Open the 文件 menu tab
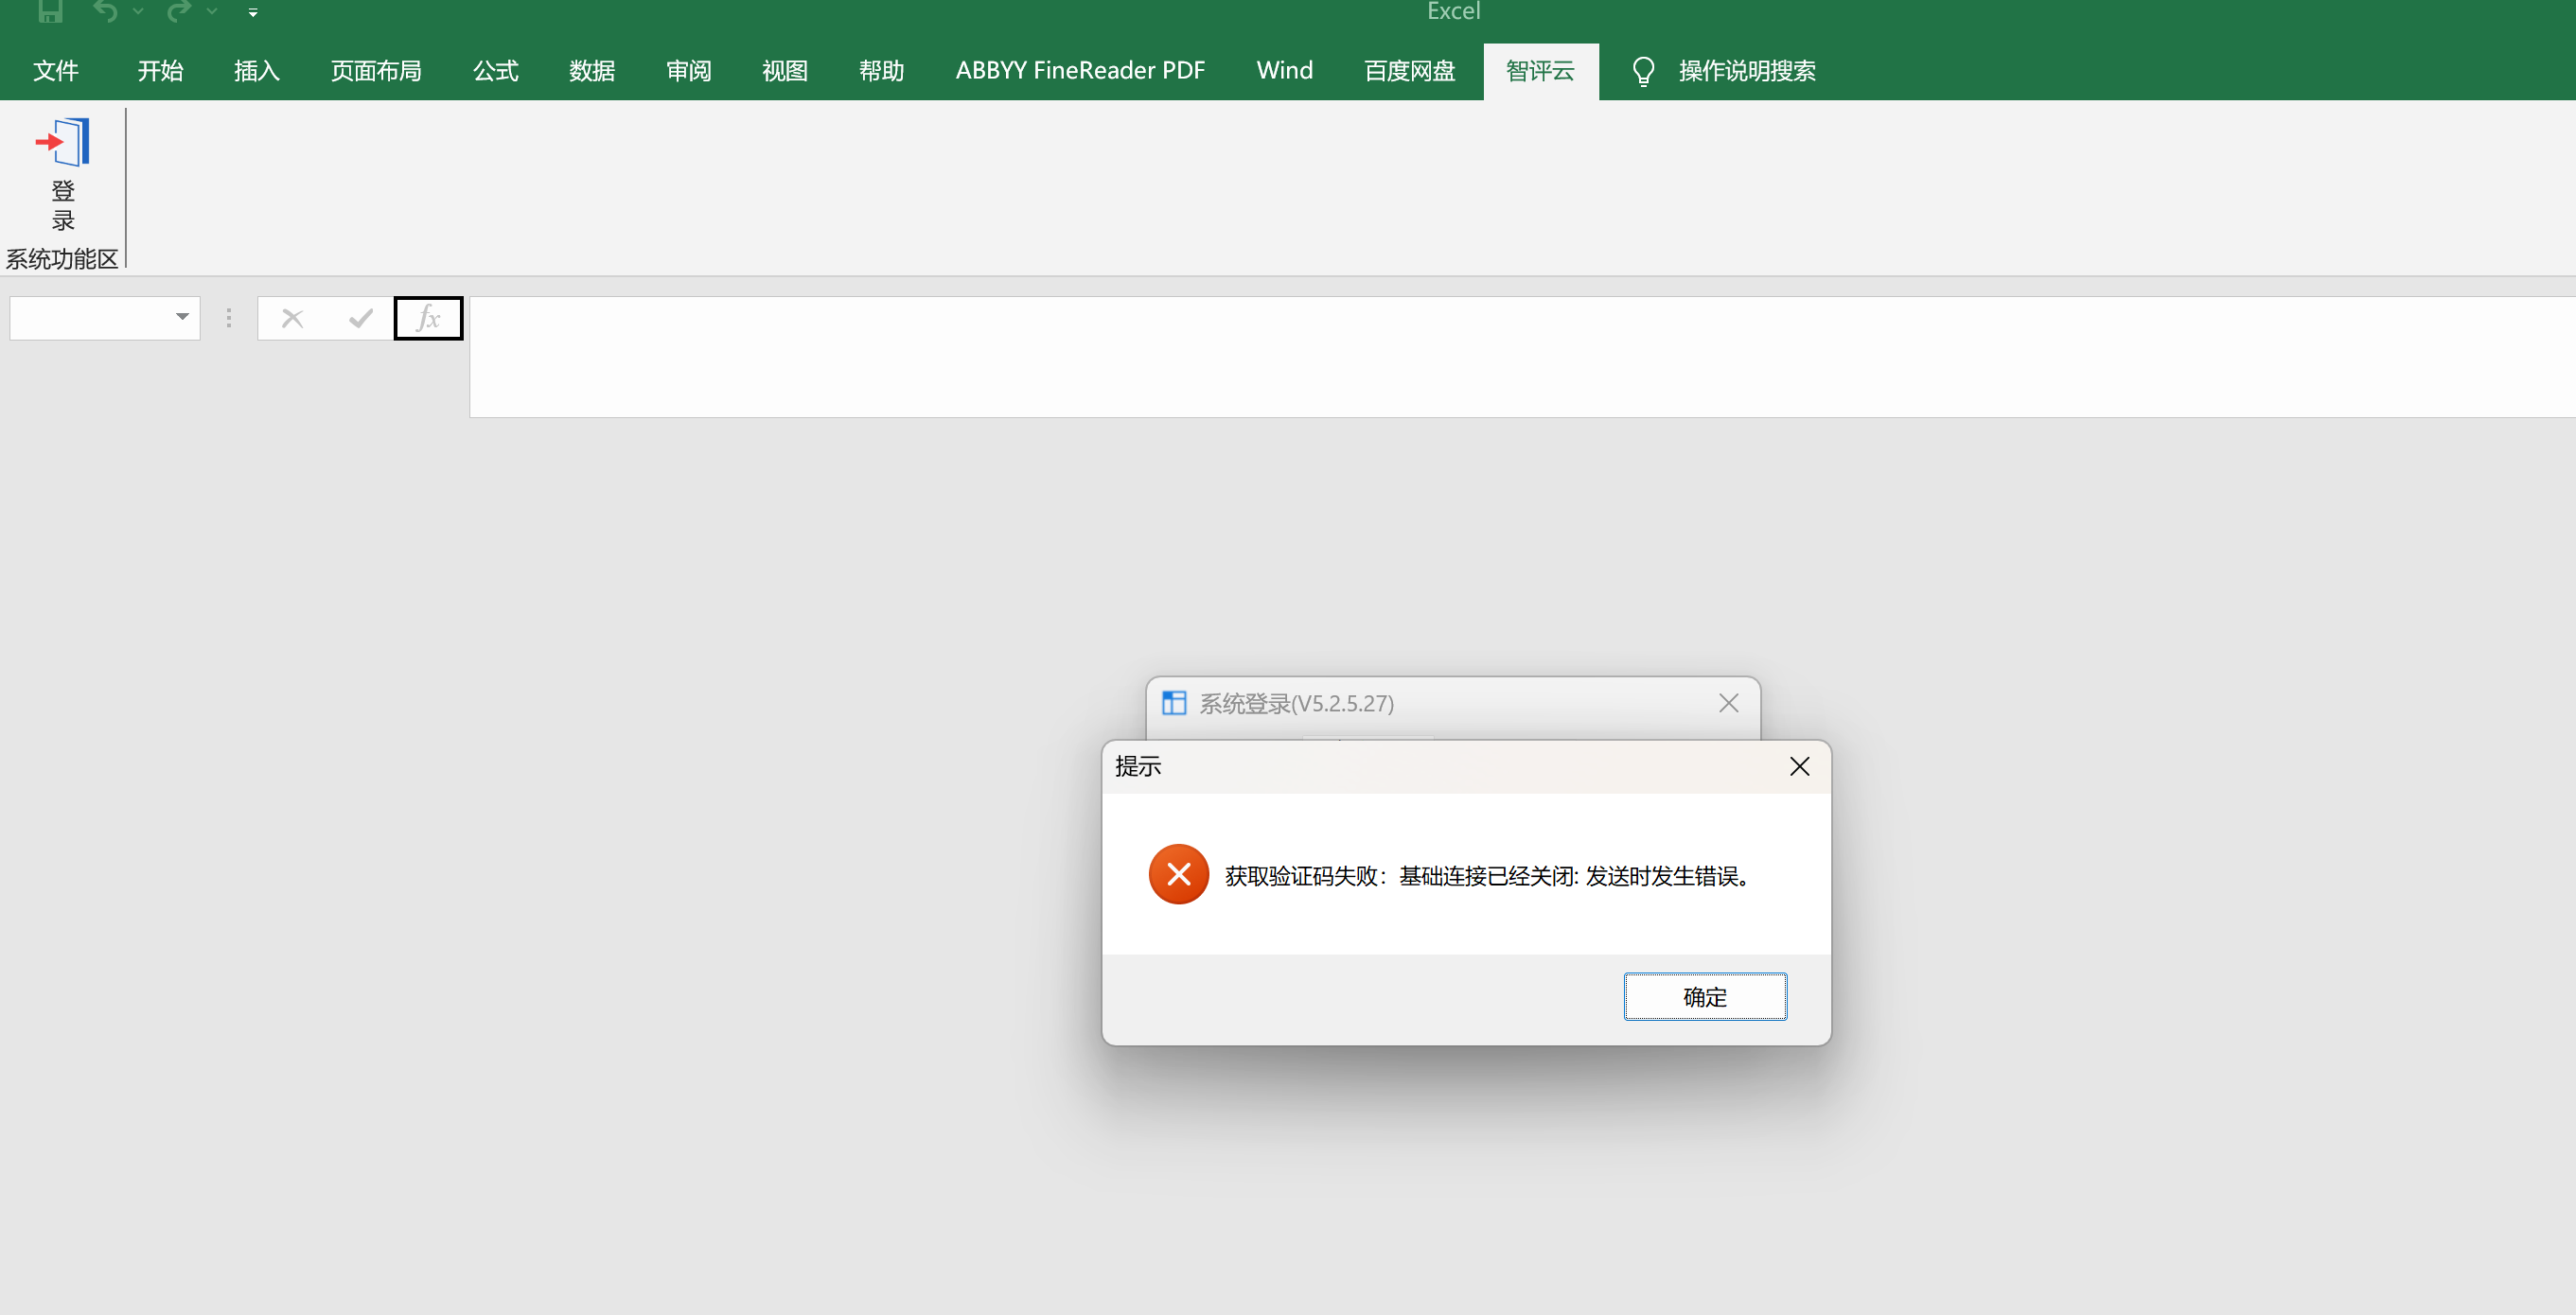 click(x=56, y=71)
